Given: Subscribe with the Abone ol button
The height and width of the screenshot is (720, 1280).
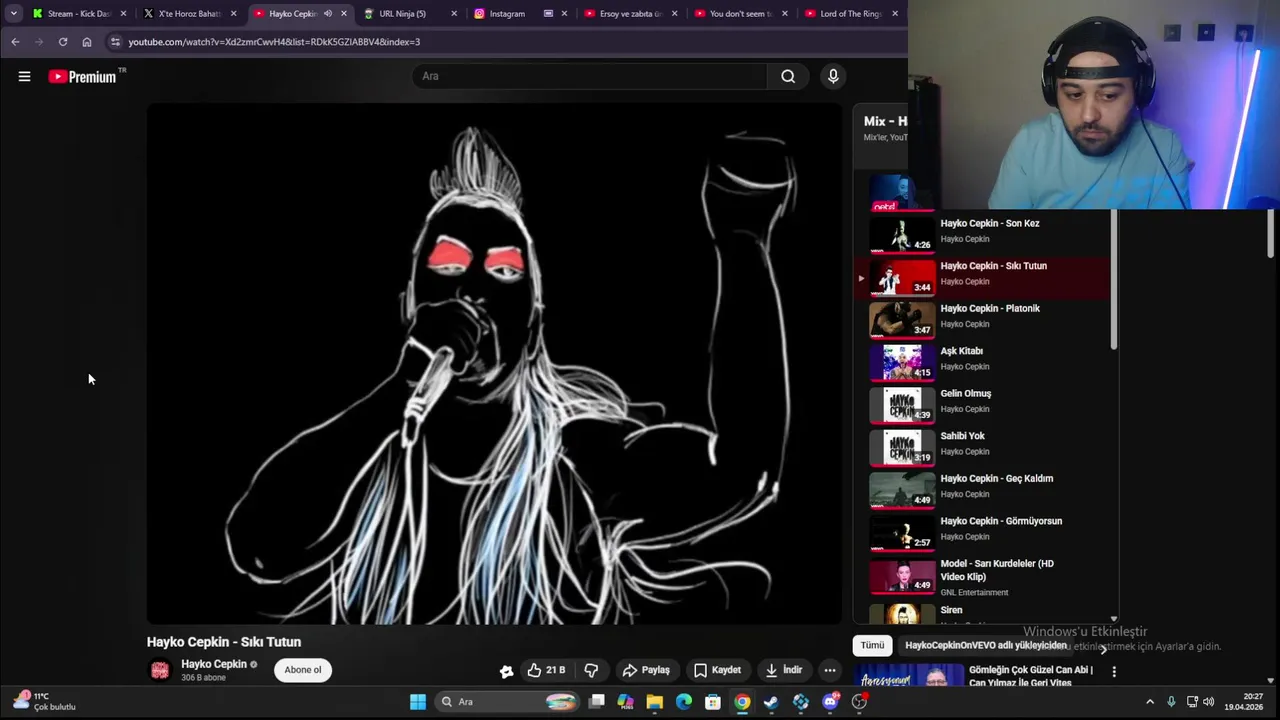Looking at the screenshot, I should tap(303, 670).
